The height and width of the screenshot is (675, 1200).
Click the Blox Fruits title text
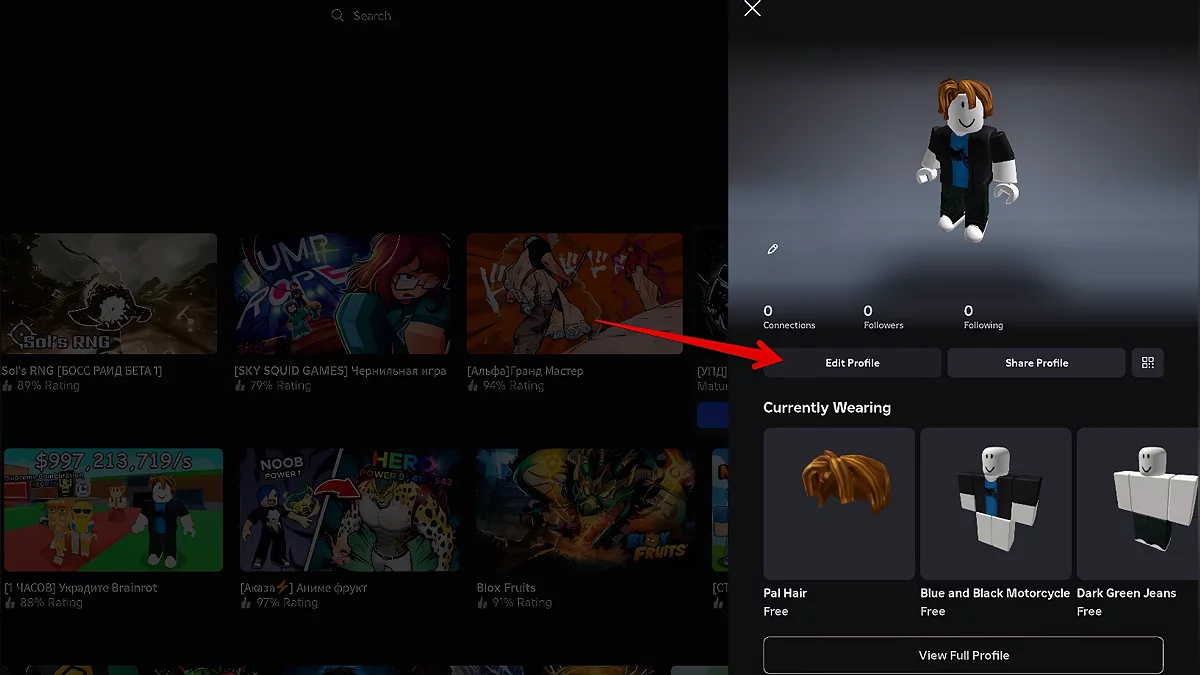click(506, 588)
